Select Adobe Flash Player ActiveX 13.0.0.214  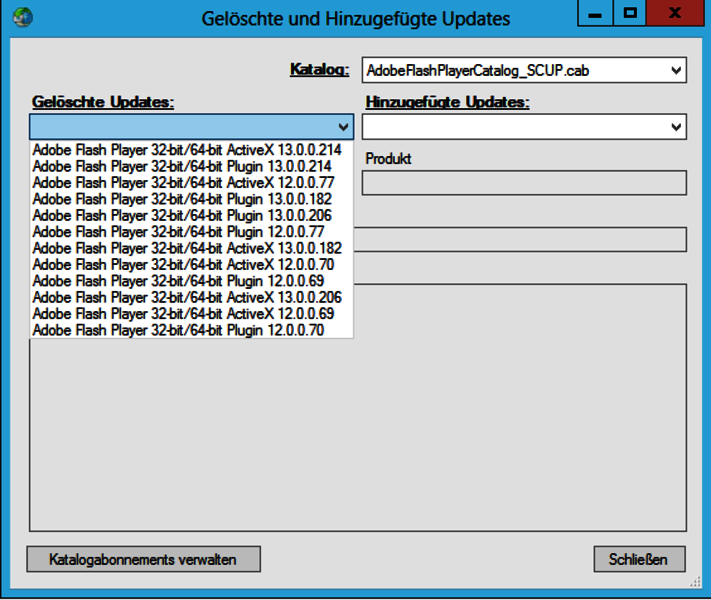pyautogui.click(x=191, y=150)
